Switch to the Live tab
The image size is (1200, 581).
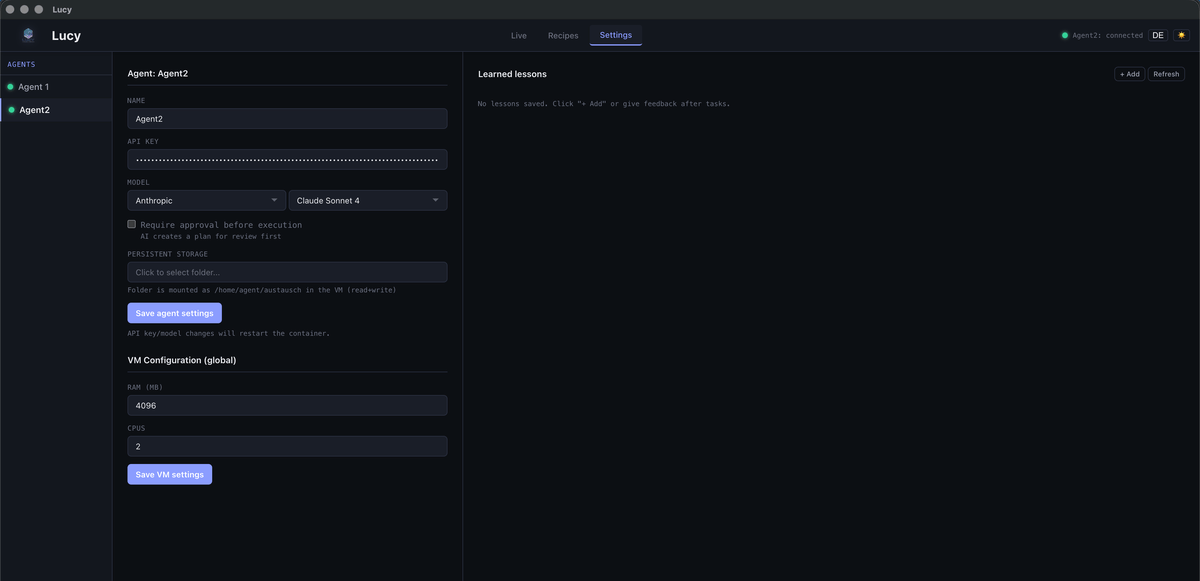coord(518,34)
